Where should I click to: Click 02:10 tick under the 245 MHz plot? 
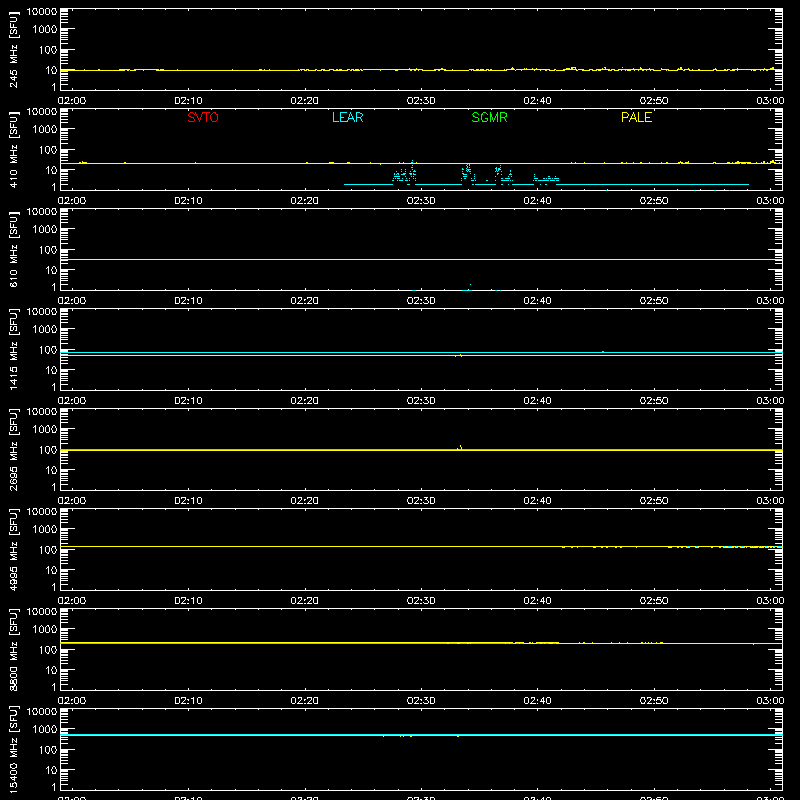(x=188, y=101)
